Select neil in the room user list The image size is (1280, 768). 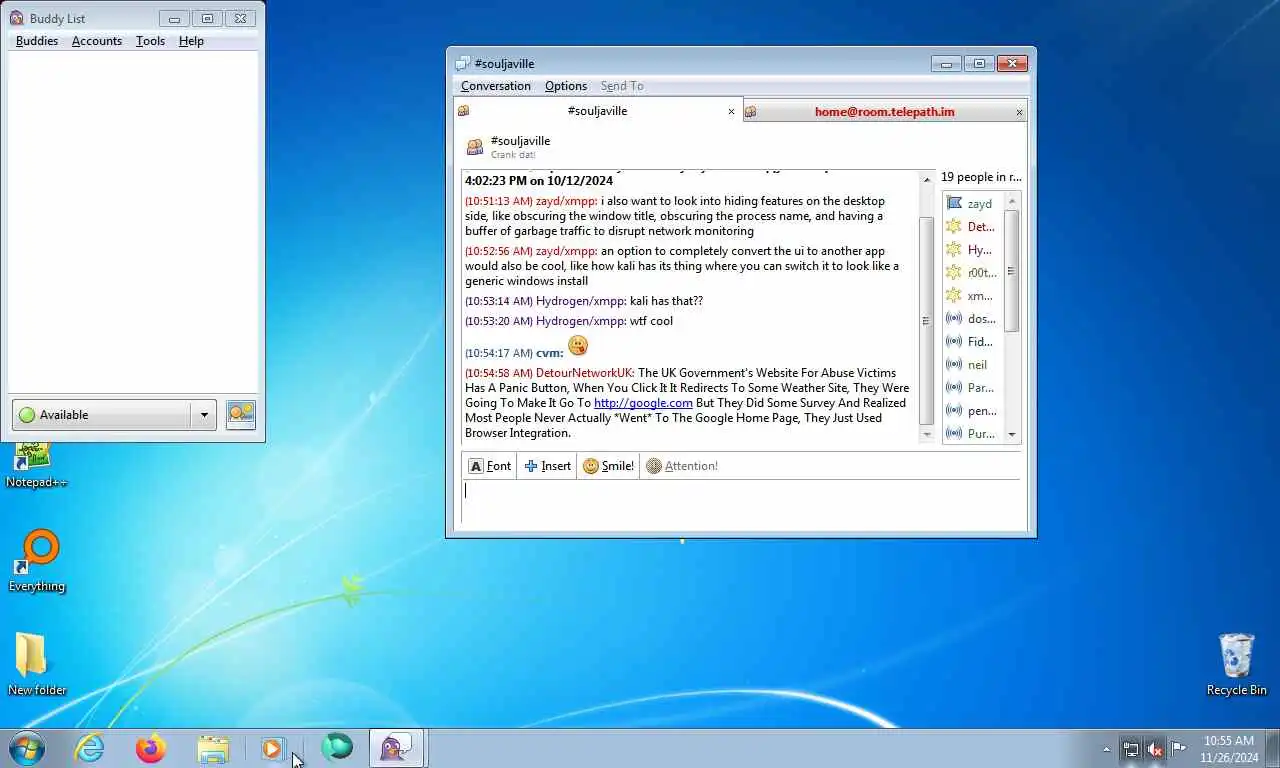(971, 365)
